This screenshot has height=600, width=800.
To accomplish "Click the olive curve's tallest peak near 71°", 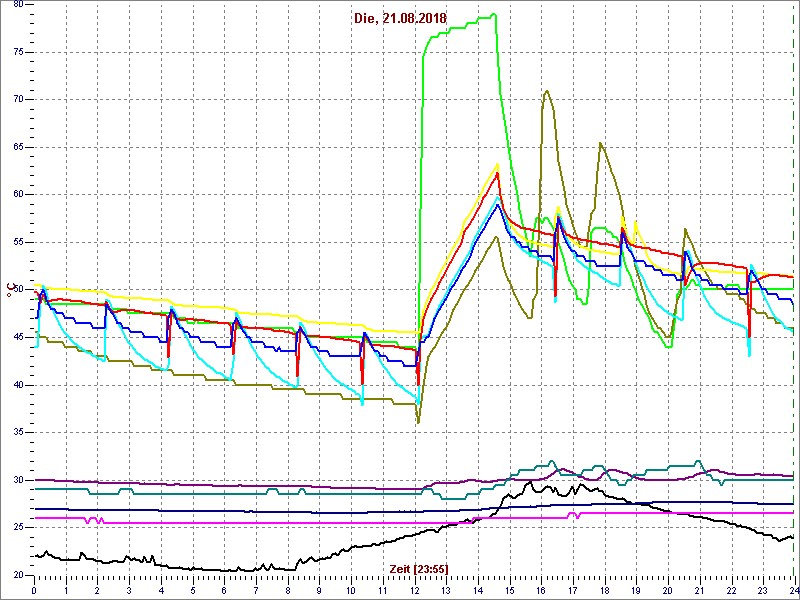I will click(546, 91).
